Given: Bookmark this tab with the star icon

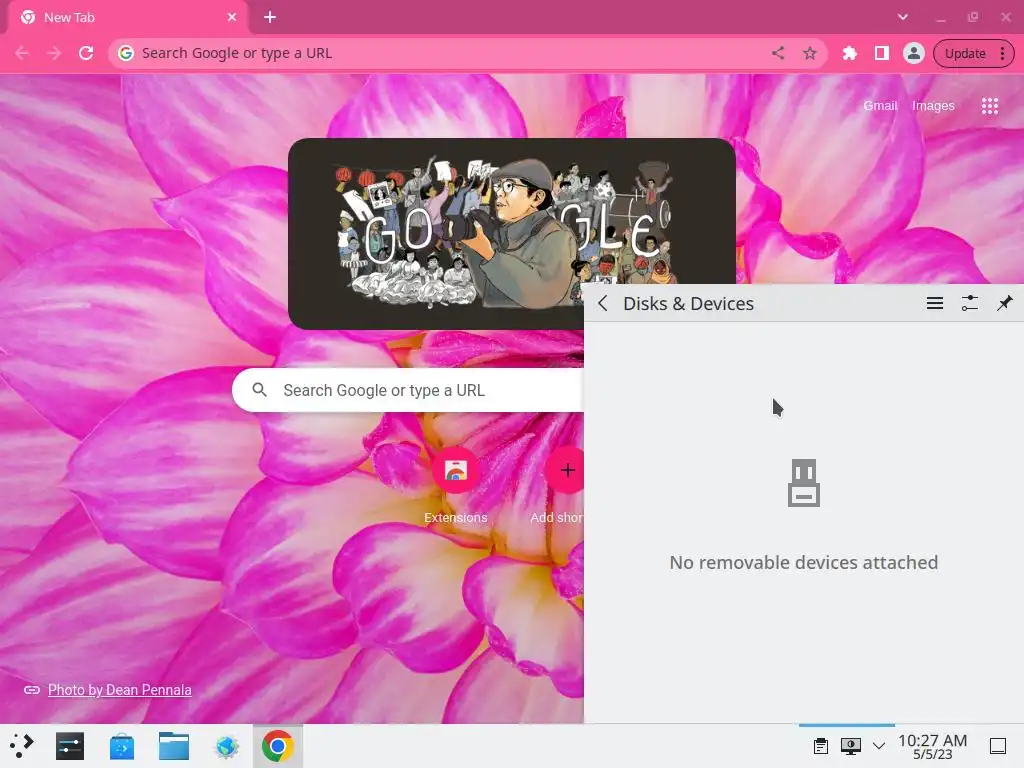Looking at the screenshot, I should 810,53.
